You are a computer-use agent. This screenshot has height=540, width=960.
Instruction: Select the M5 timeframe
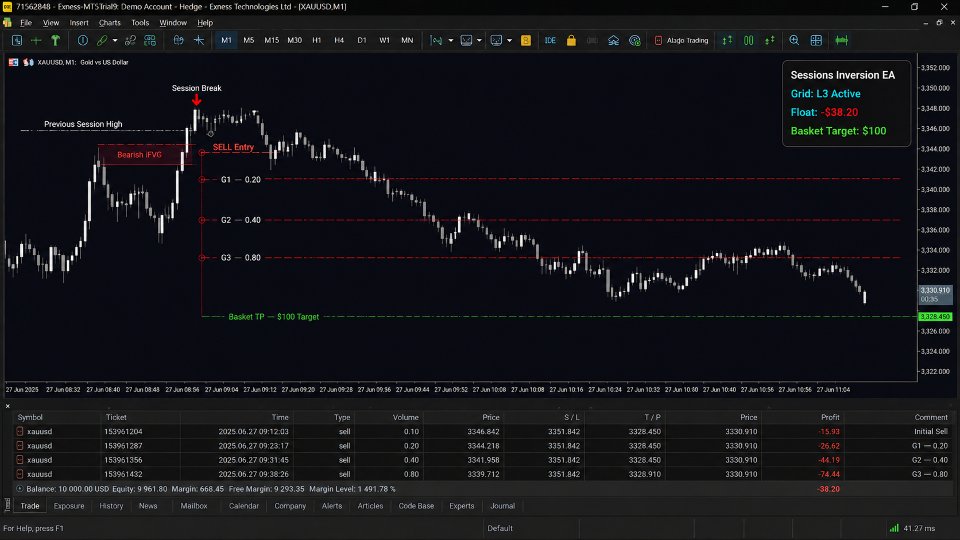[x=249, y=40]
